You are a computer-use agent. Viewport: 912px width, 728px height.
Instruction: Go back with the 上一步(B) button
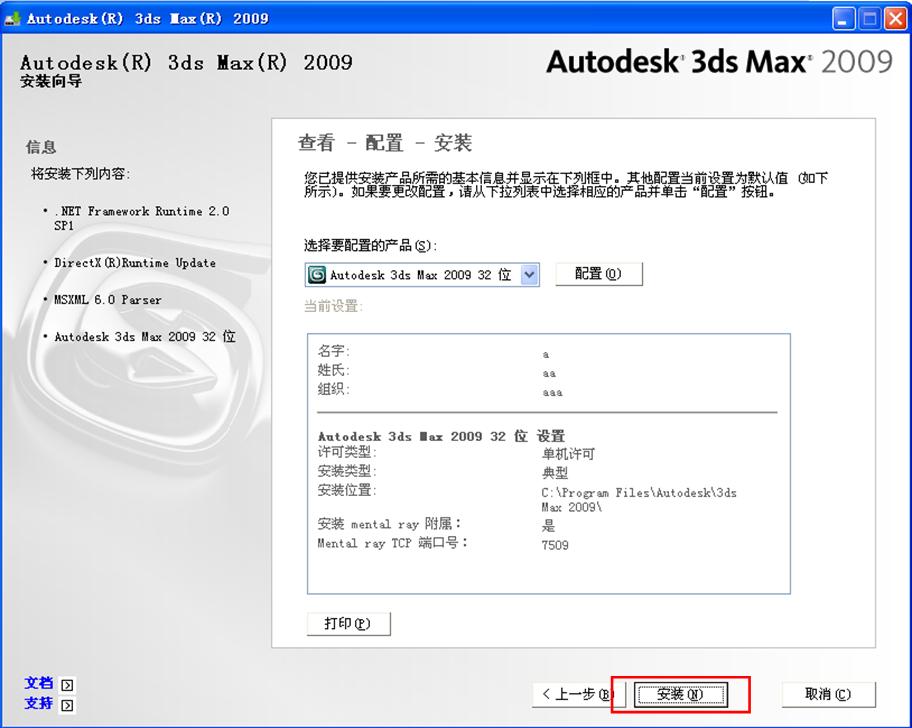(578, 694)
